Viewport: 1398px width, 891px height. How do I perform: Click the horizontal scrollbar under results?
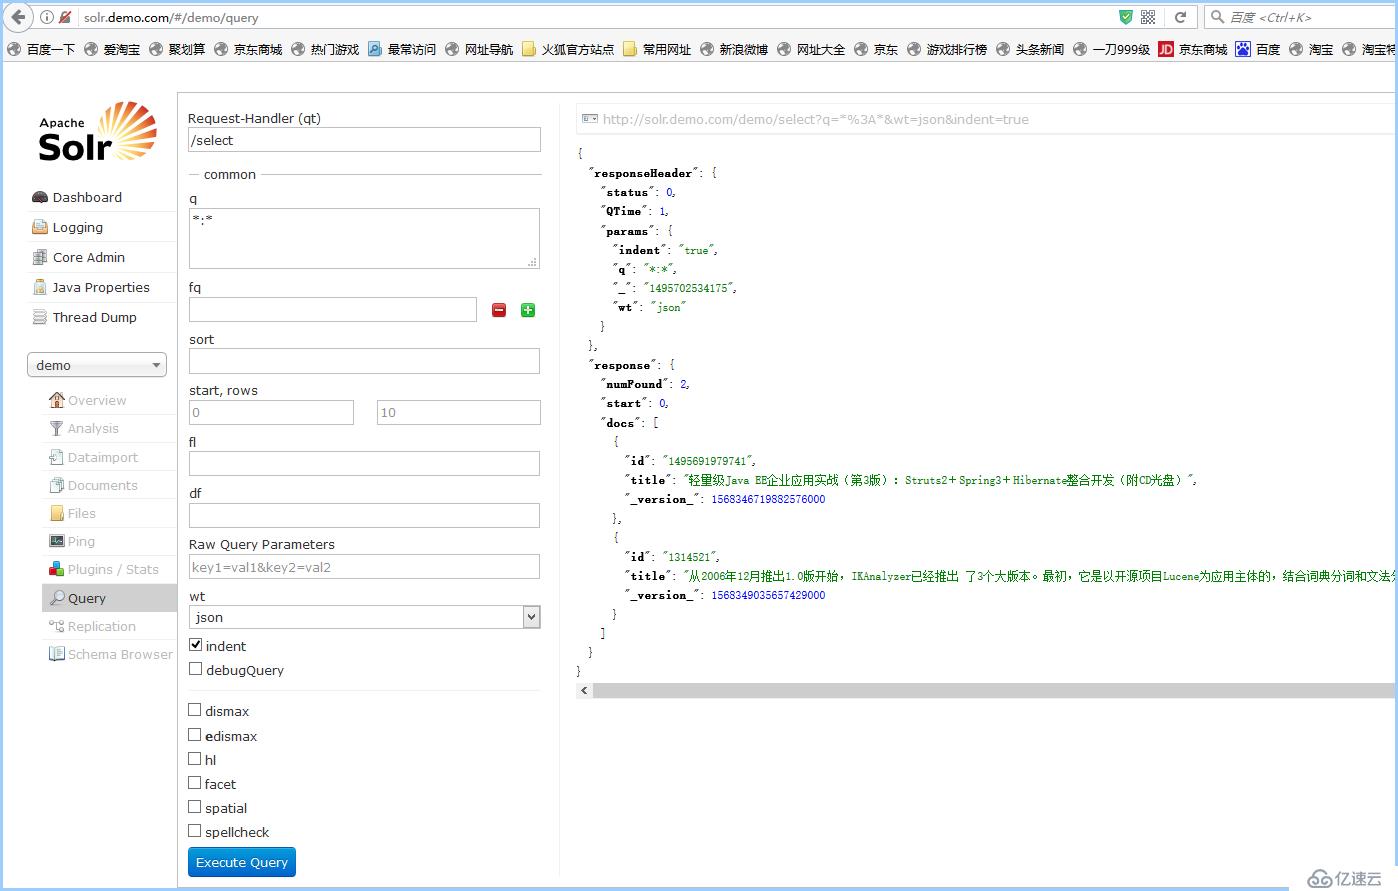994,691
